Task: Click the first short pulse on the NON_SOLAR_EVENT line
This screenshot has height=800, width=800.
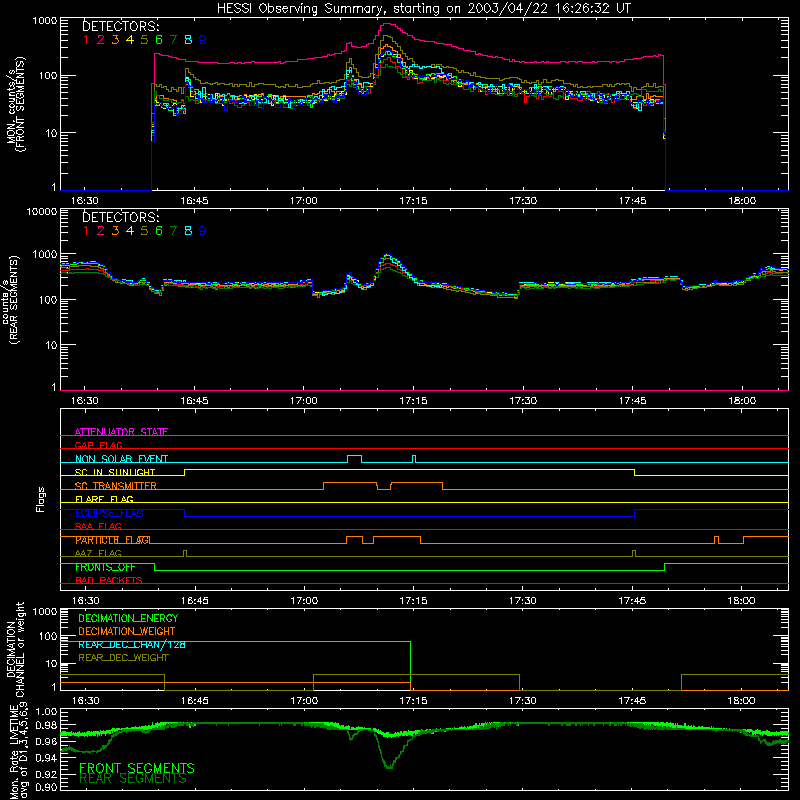Action: pos(355,459)
